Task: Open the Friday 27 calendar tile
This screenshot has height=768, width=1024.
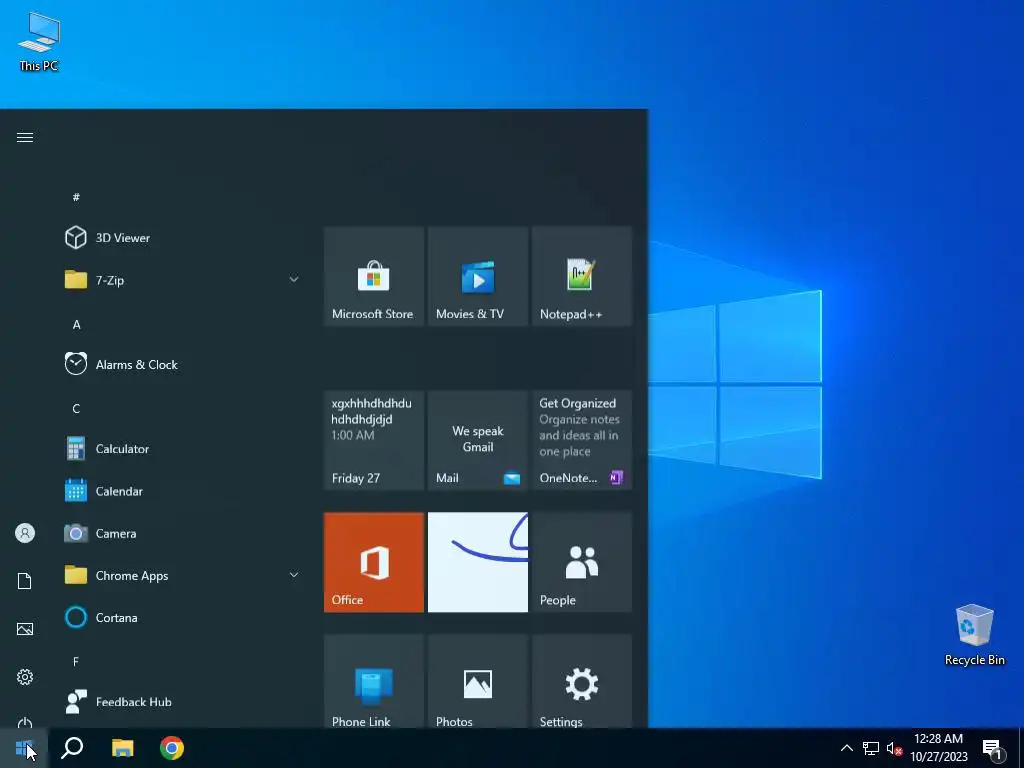Action: (374, 440)
